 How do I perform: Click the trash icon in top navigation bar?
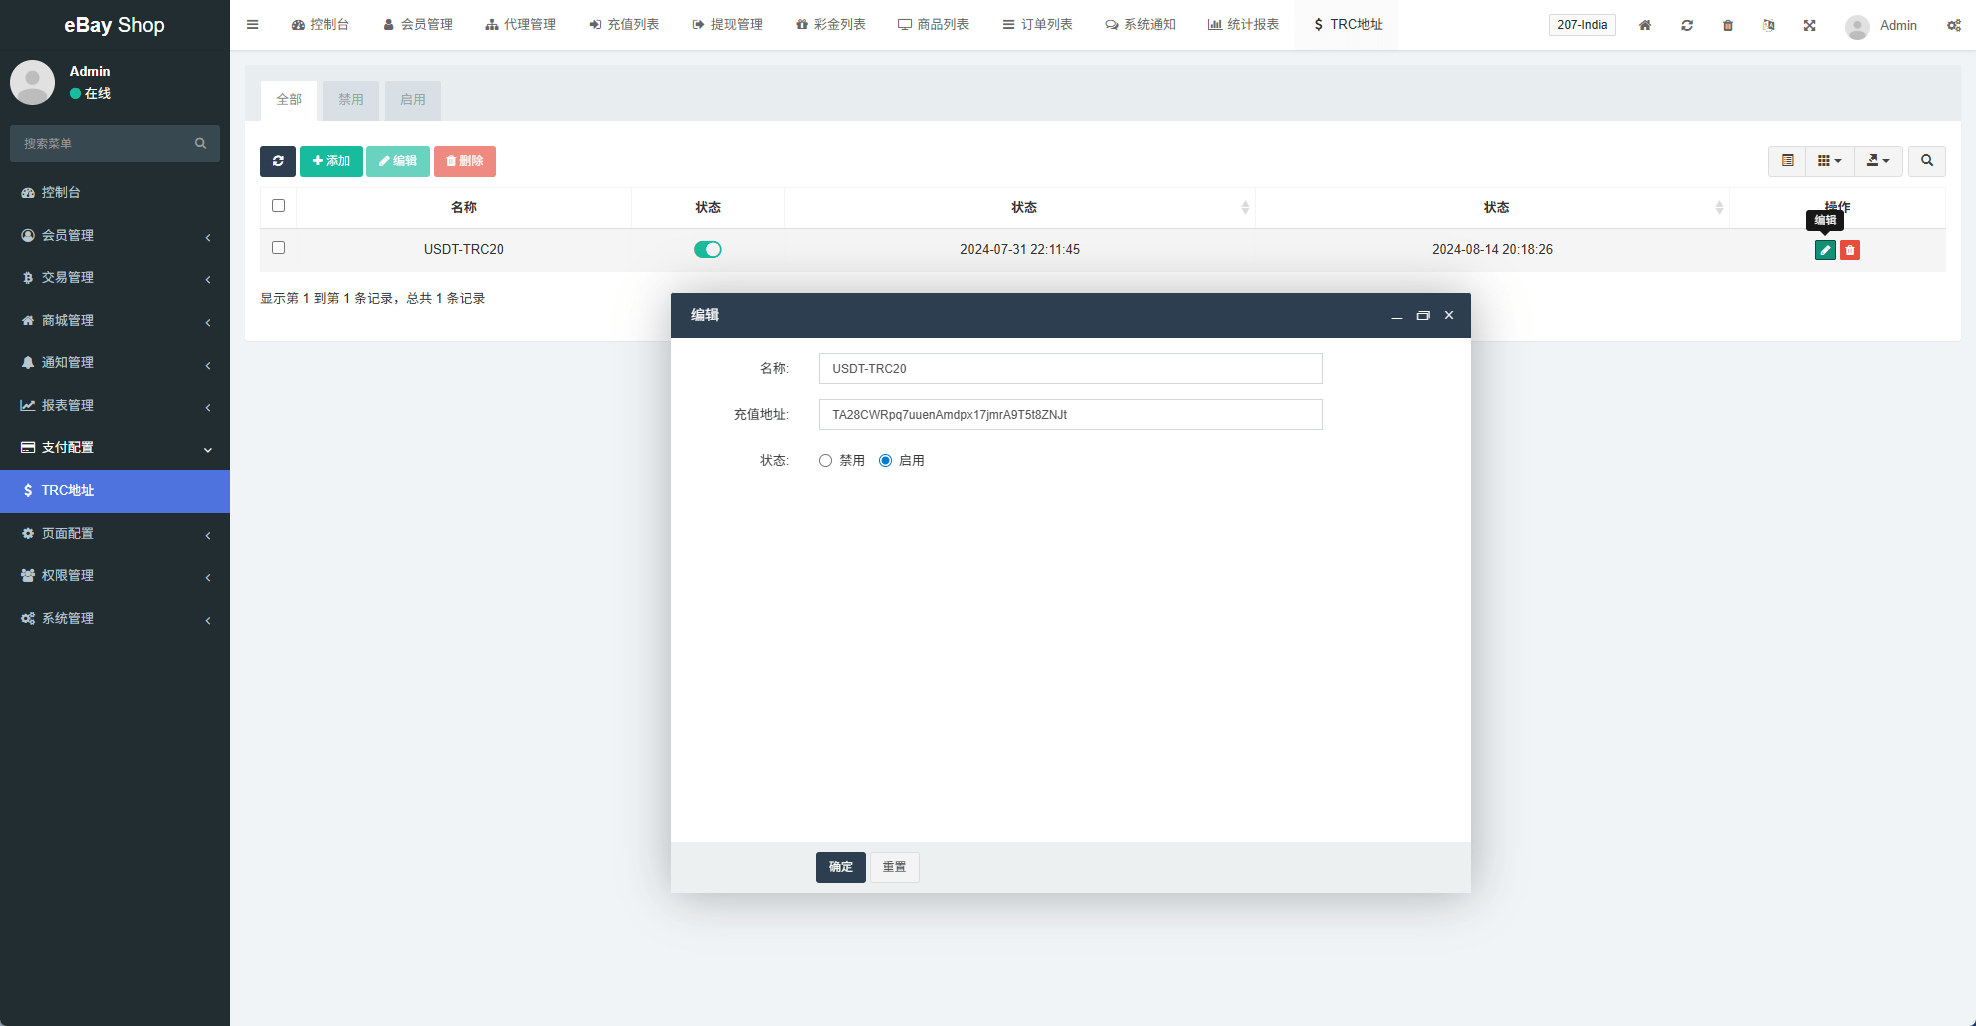(x=1728, y=25)
